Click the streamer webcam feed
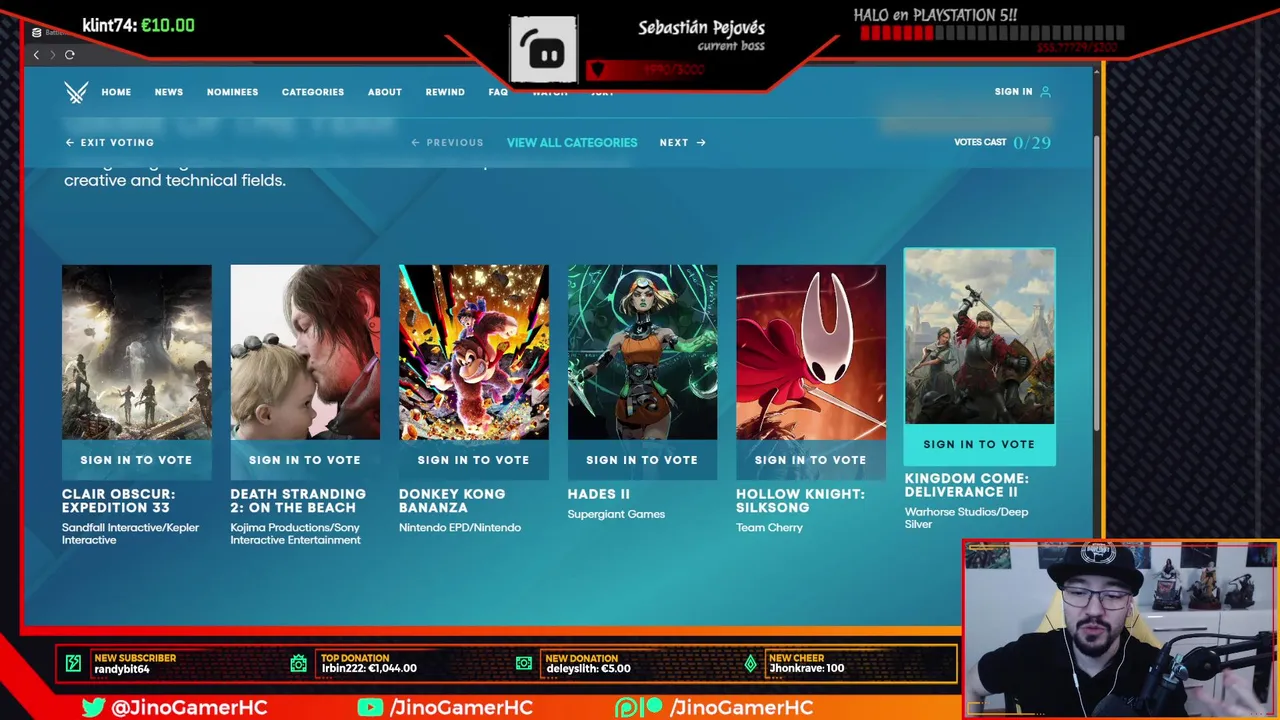This screenshot has height=720, width=1280. coord(1120,629)
